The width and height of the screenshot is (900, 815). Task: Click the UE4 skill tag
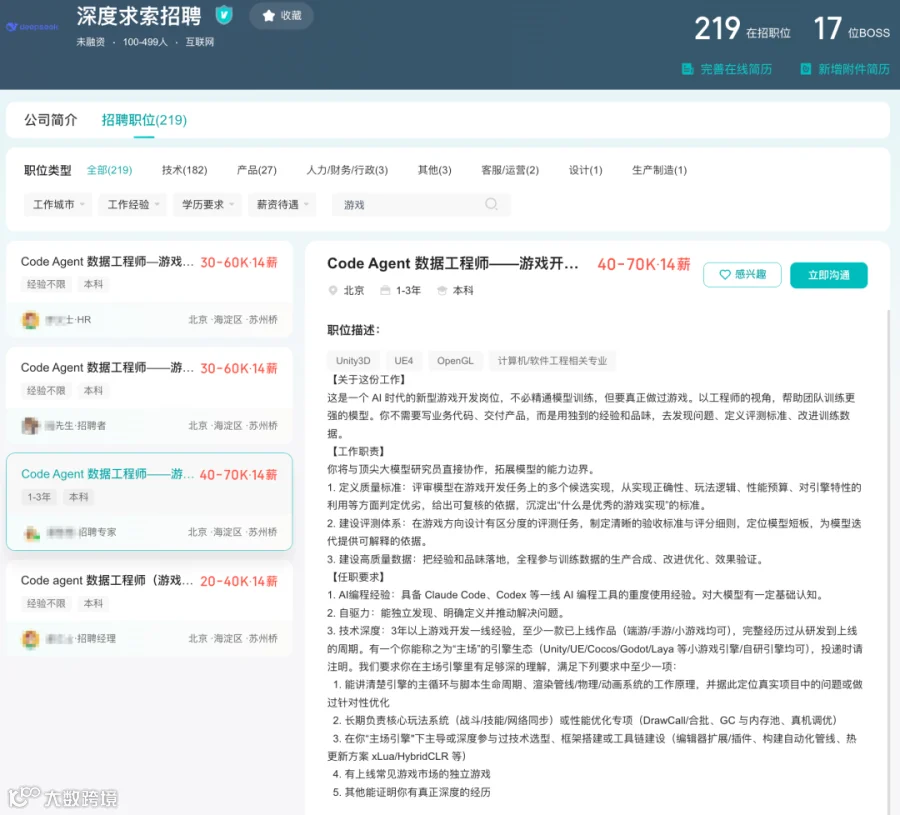pyautogui.click(x=404, y=360)
